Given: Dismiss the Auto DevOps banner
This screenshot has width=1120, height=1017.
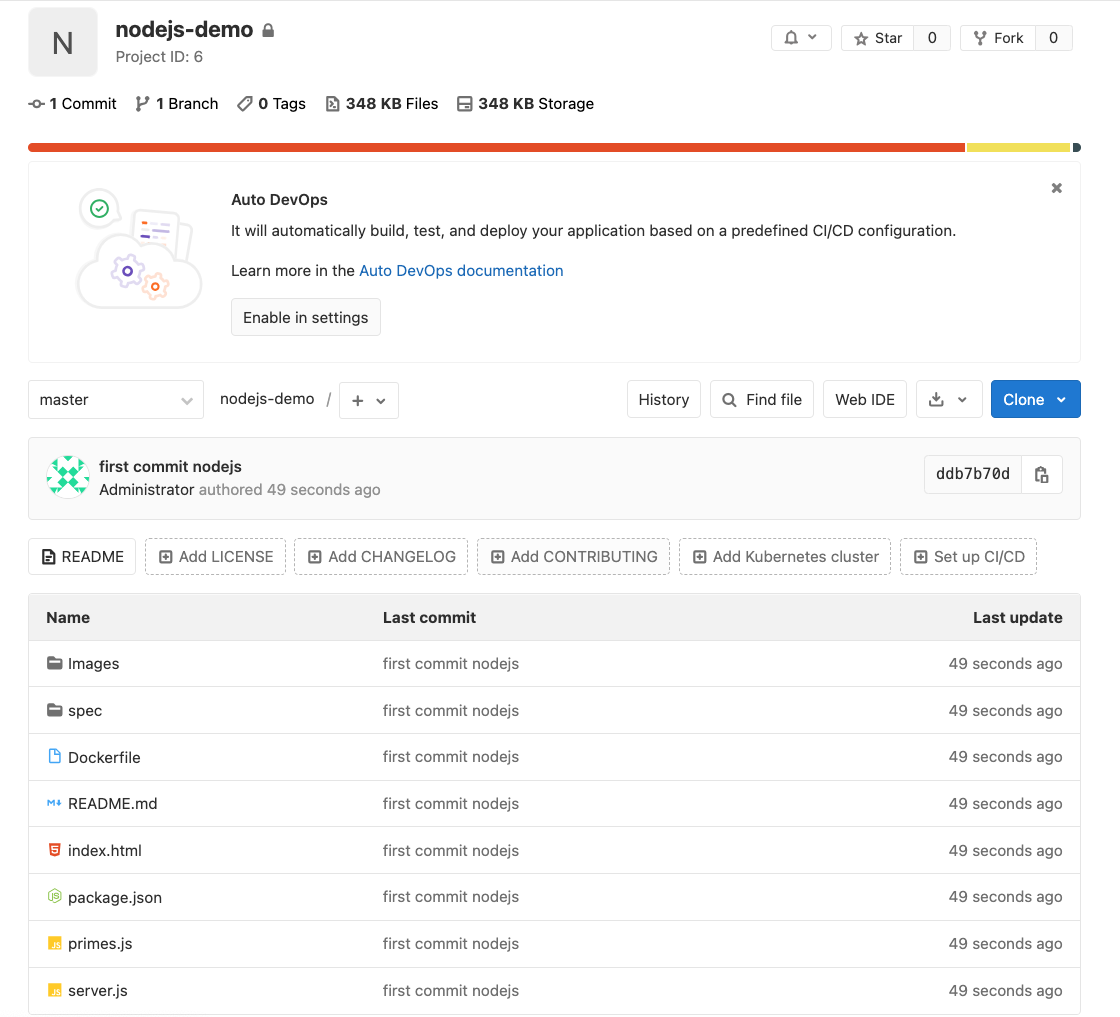Looking at the screenshot, I should click(1056, 188).
